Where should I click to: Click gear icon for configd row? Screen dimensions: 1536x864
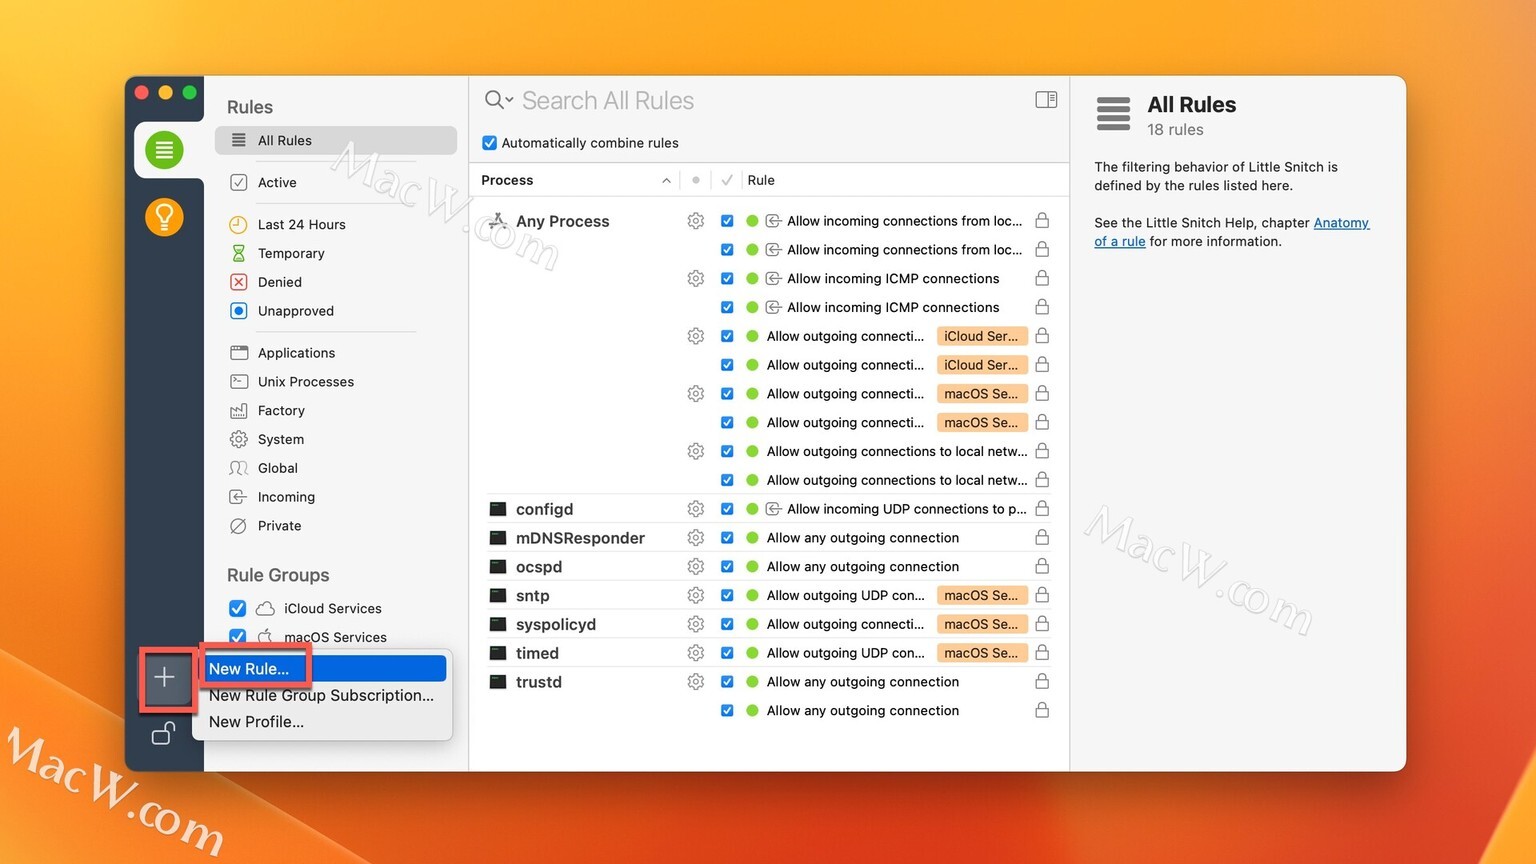[x=696, y=509]
